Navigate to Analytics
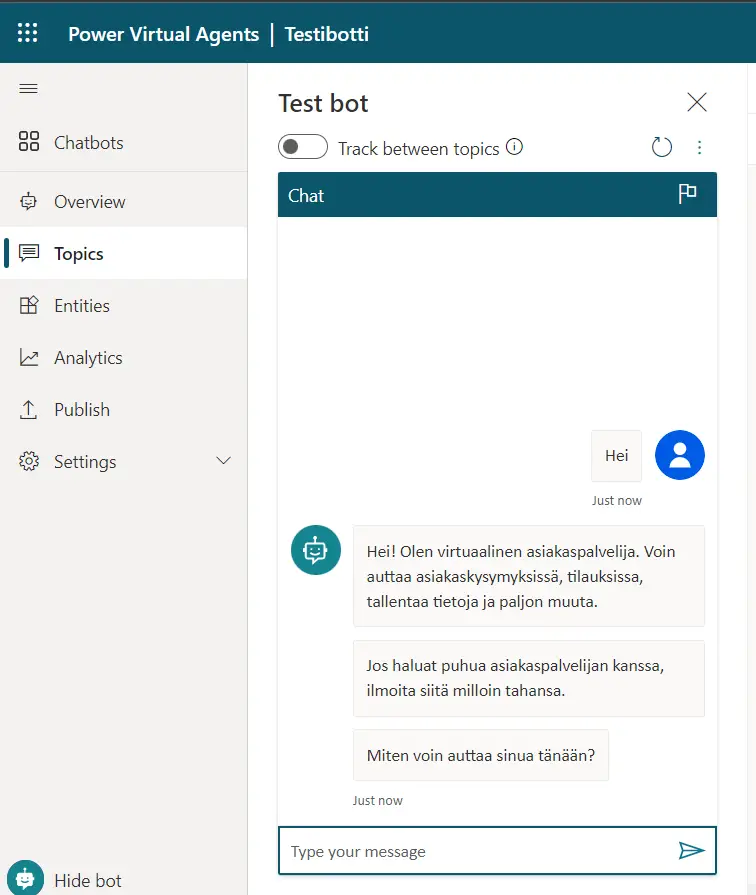756x895 pixels. coord(88,357)
